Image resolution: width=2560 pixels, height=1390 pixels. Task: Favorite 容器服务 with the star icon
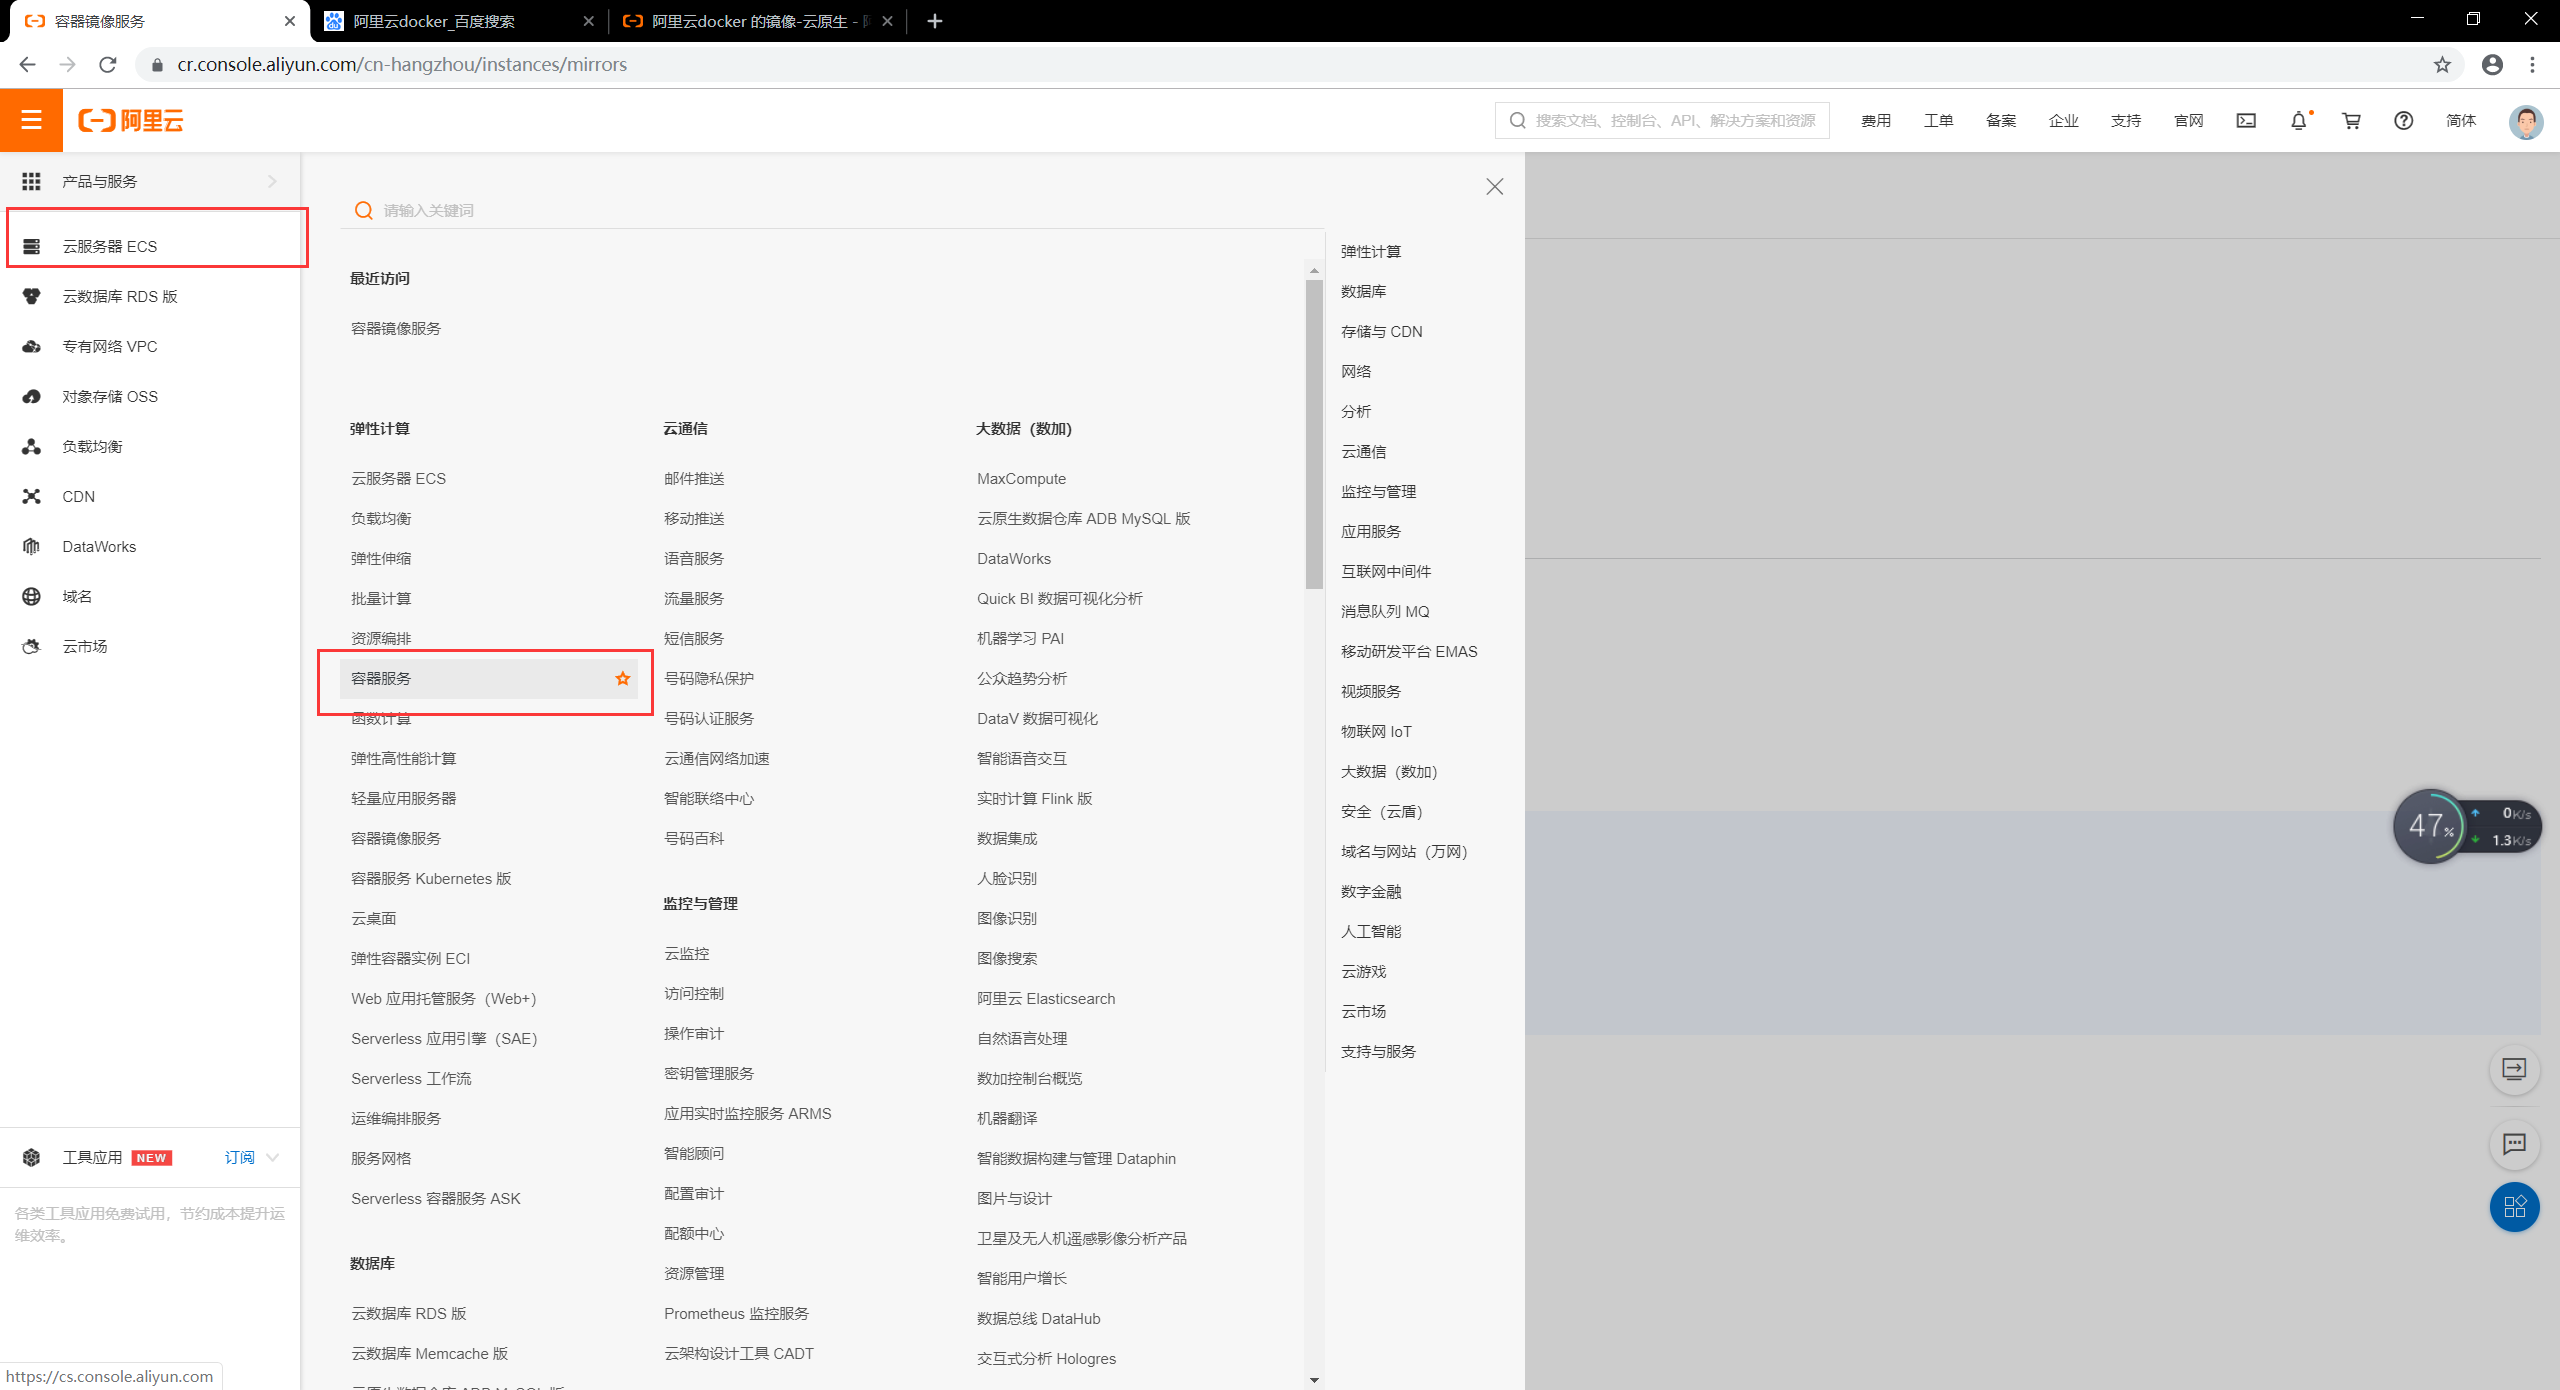[x=623, y=678]
